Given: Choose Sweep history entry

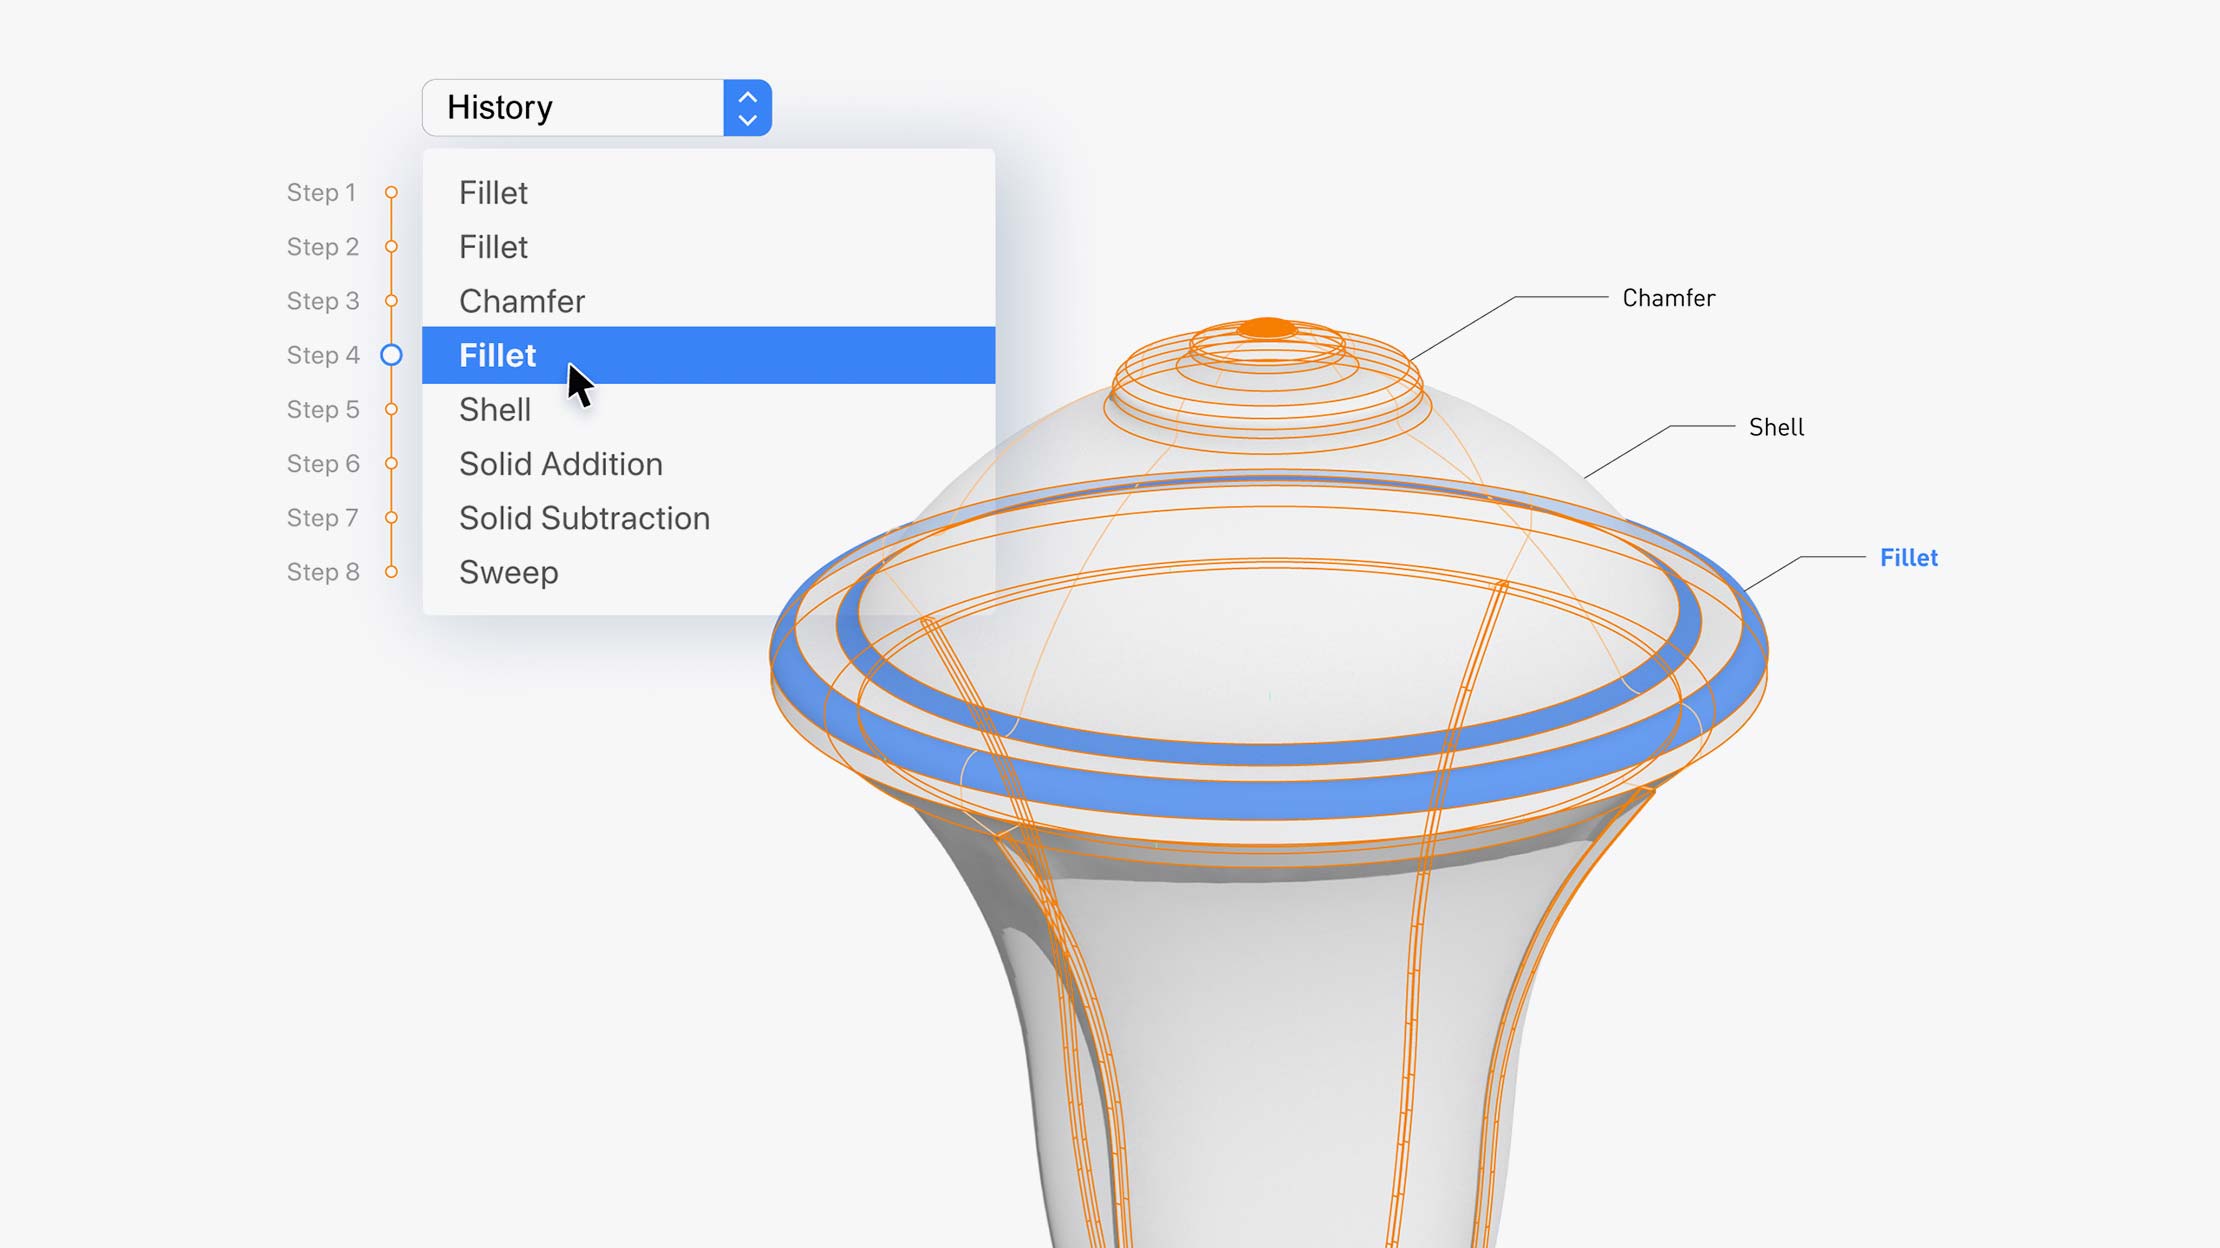Looking at the screenshot, I should [708, 572].
